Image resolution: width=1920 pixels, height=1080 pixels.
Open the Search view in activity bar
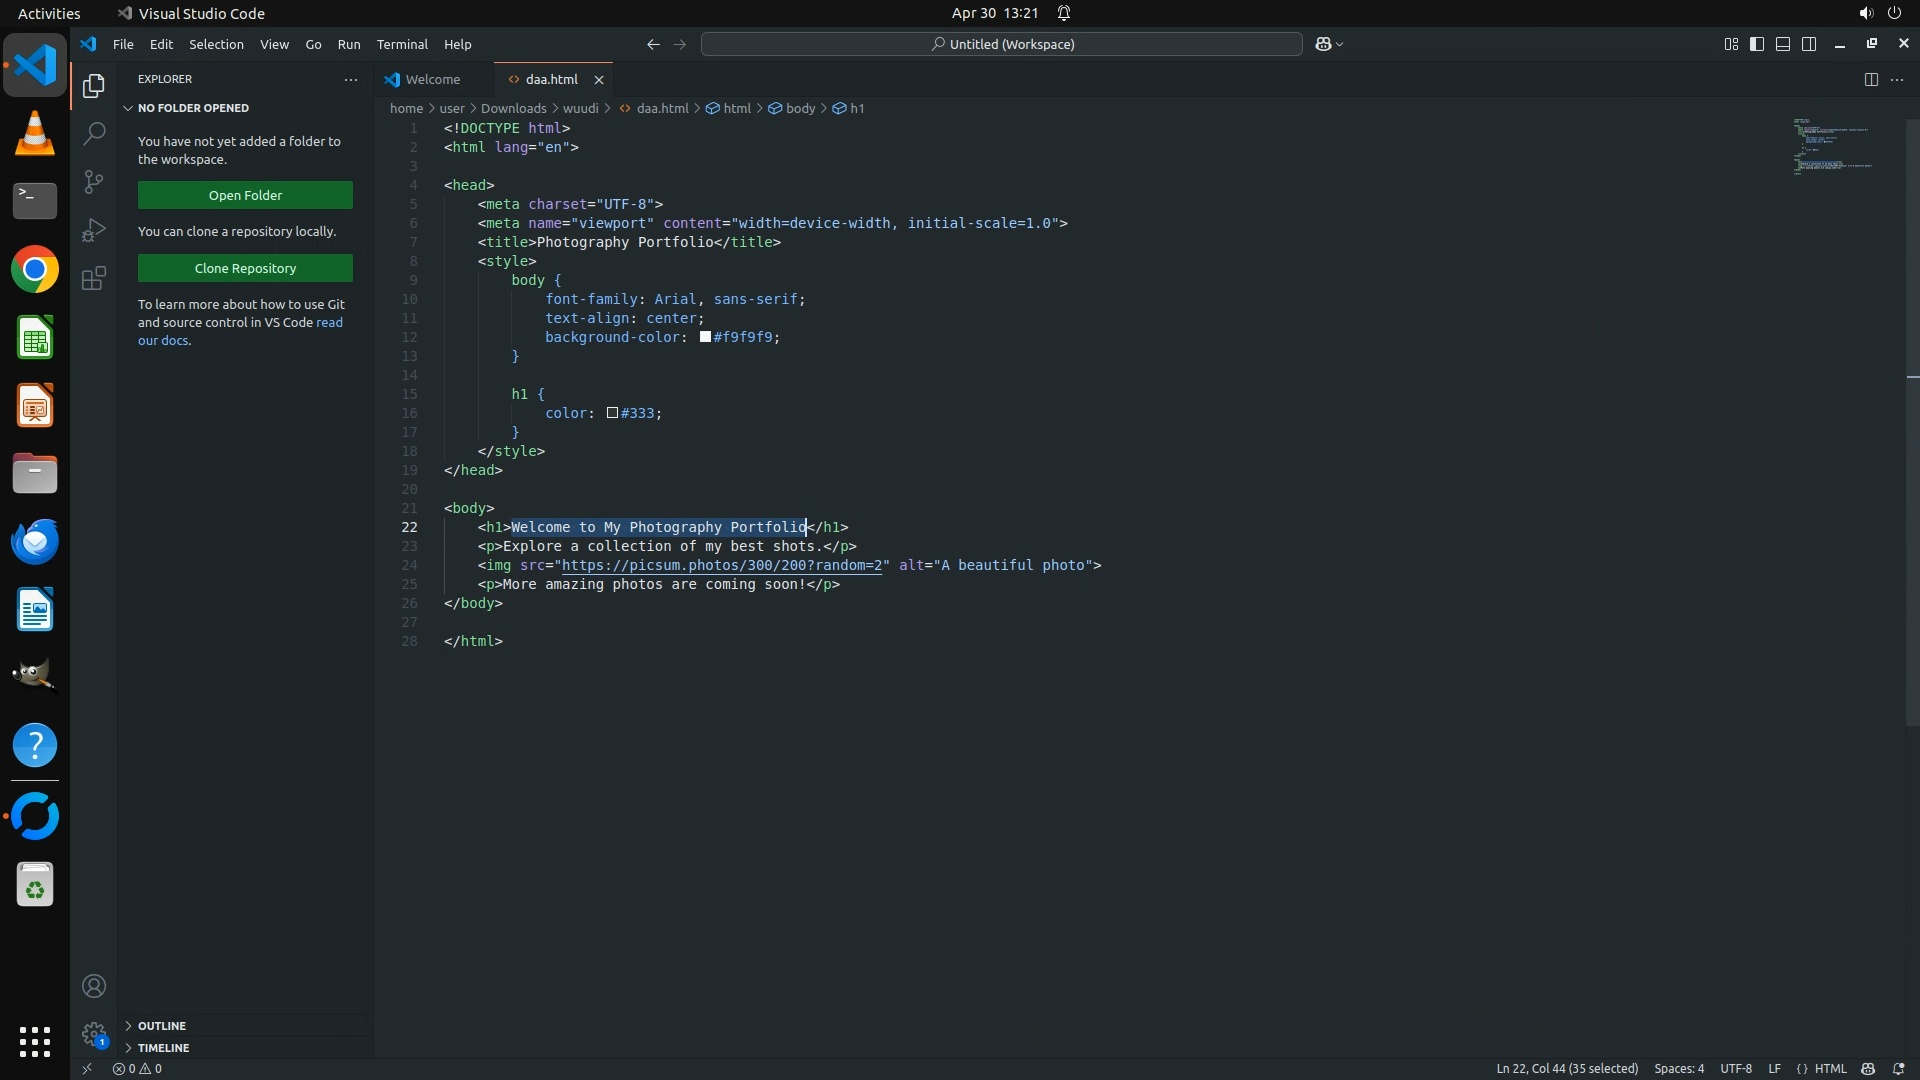(x=94, y=133)
